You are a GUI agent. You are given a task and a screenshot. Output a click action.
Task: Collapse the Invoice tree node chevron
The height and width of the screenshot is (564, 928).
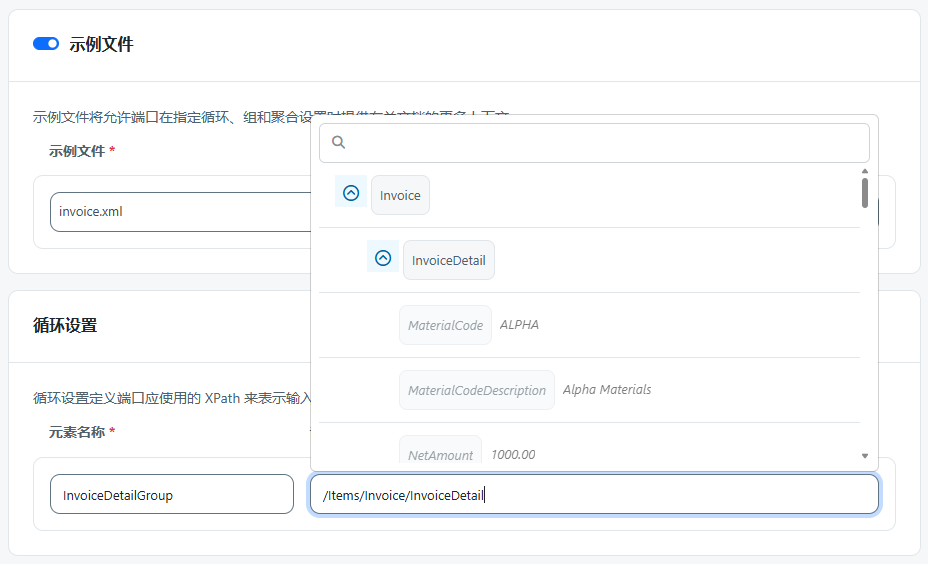(x=351, y=194)
